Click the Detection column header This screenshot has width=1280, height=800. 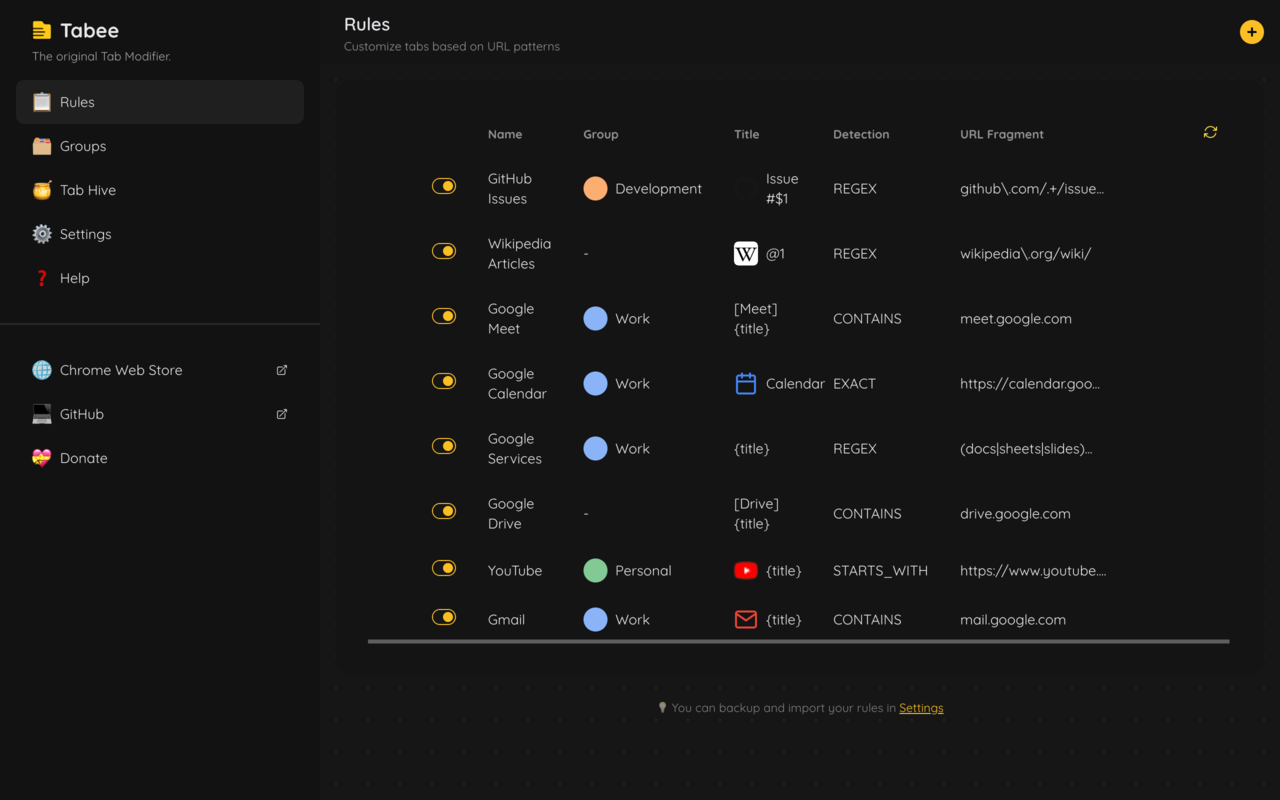861,134
